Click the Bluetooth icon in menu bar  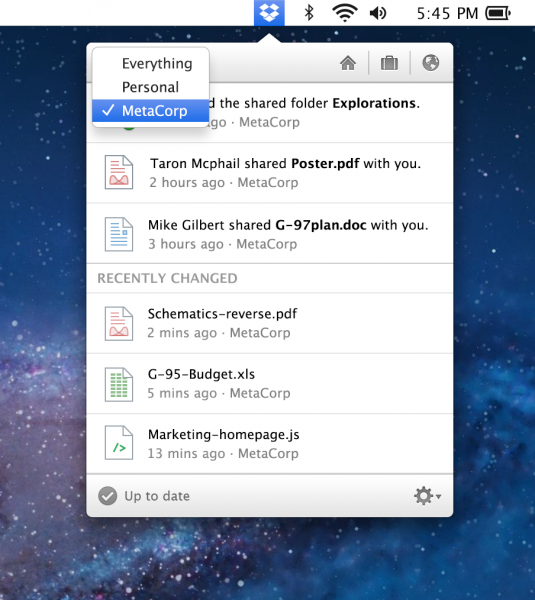[309, 13]
